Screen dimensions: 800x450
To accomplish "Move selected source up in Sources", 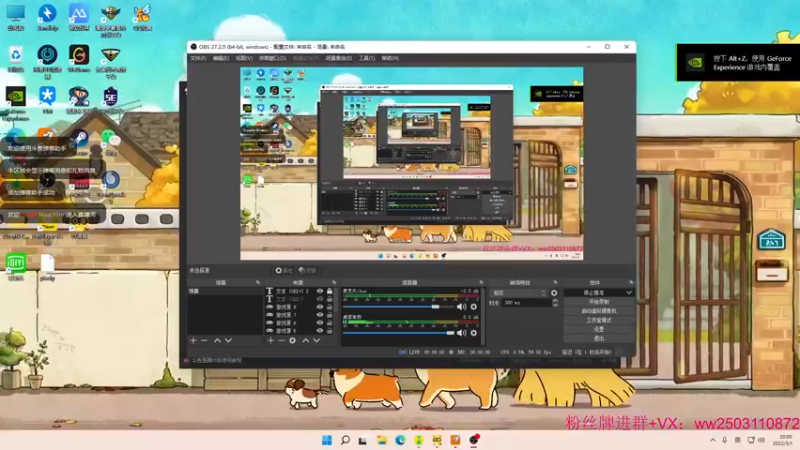I will (x=306, y=340).
